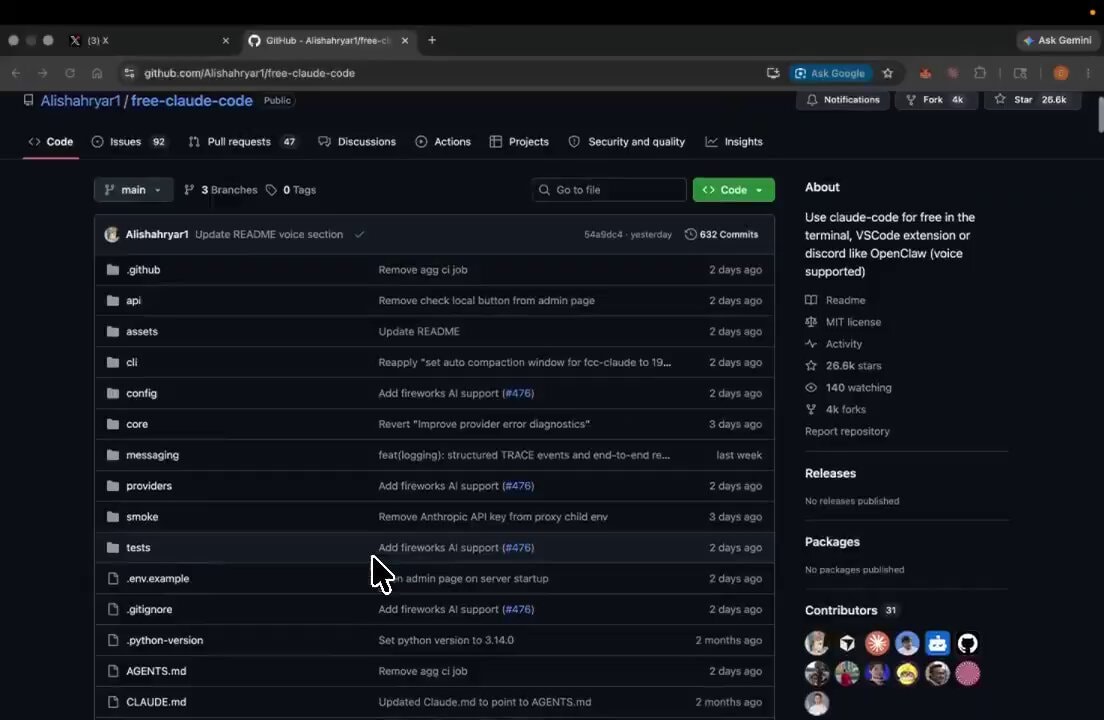The height and width of the screenshot is (720, 1104).
Task: Open commit hash 54a9dc4
Action: [x=603, y=234]
